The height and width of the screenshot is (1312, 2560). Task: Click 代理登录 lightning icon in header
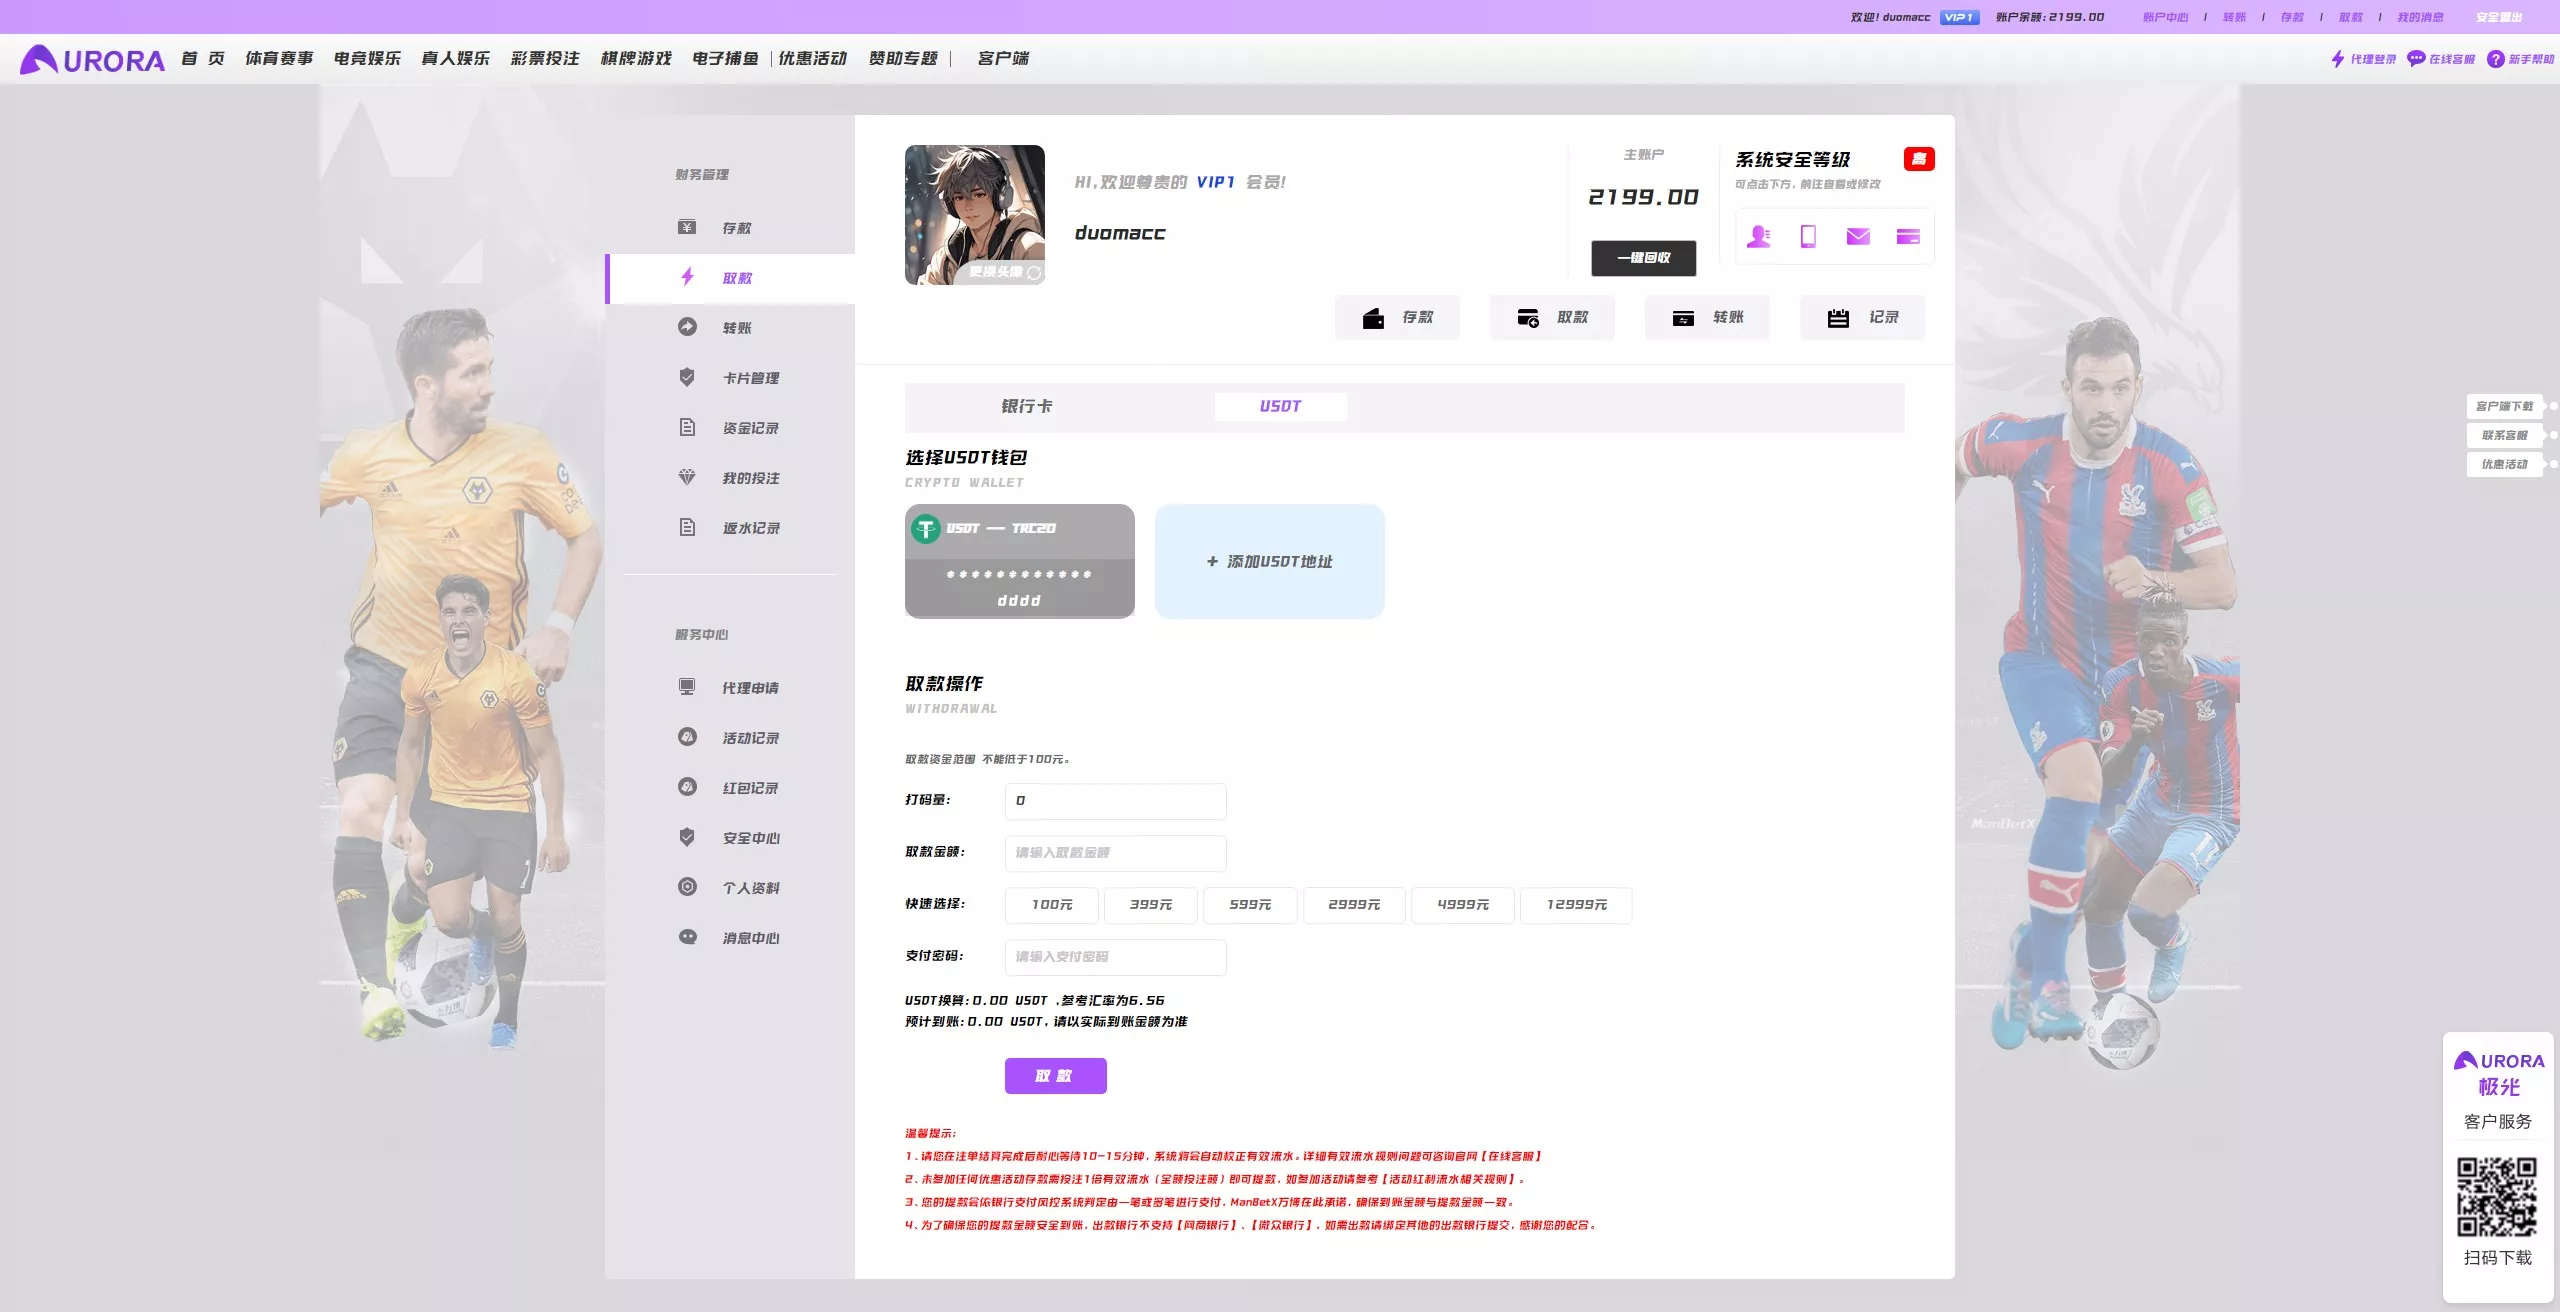pos(2364,59)
